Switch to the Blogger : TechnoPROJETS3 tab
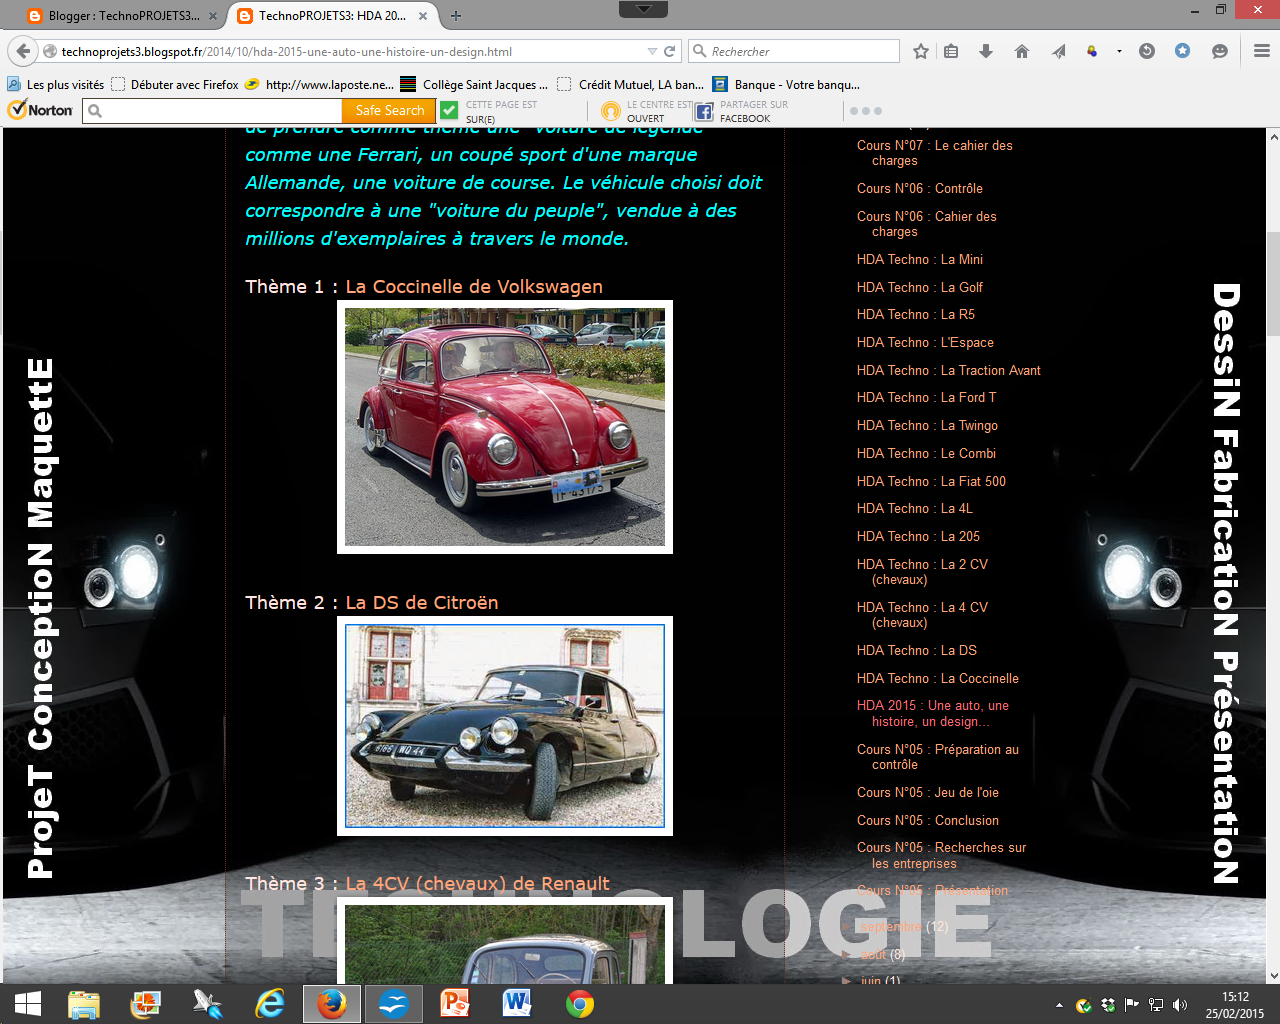This screenshot has width=1280, height=1024. click(x=122, y=16)
